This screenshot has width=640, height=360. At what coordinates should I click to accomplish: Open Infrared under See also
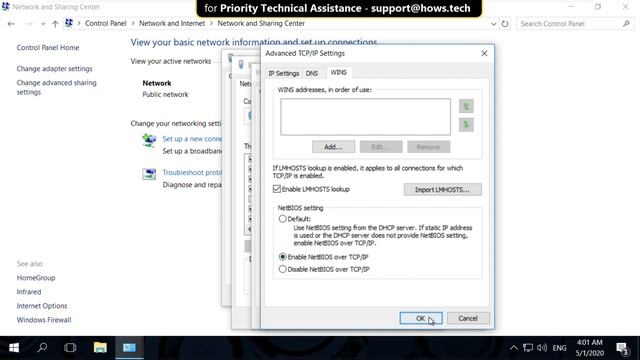[29, 292]
